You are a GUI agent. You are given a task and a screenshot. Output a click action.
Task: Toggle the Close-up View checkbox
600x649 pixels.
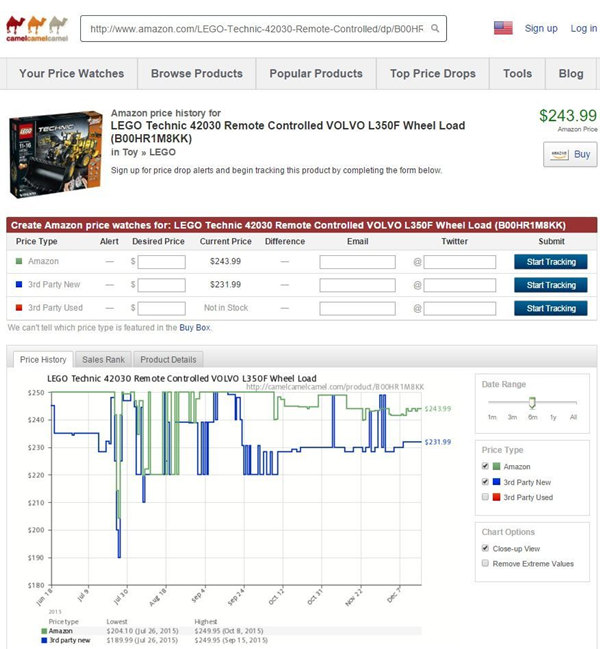(485, 548)
